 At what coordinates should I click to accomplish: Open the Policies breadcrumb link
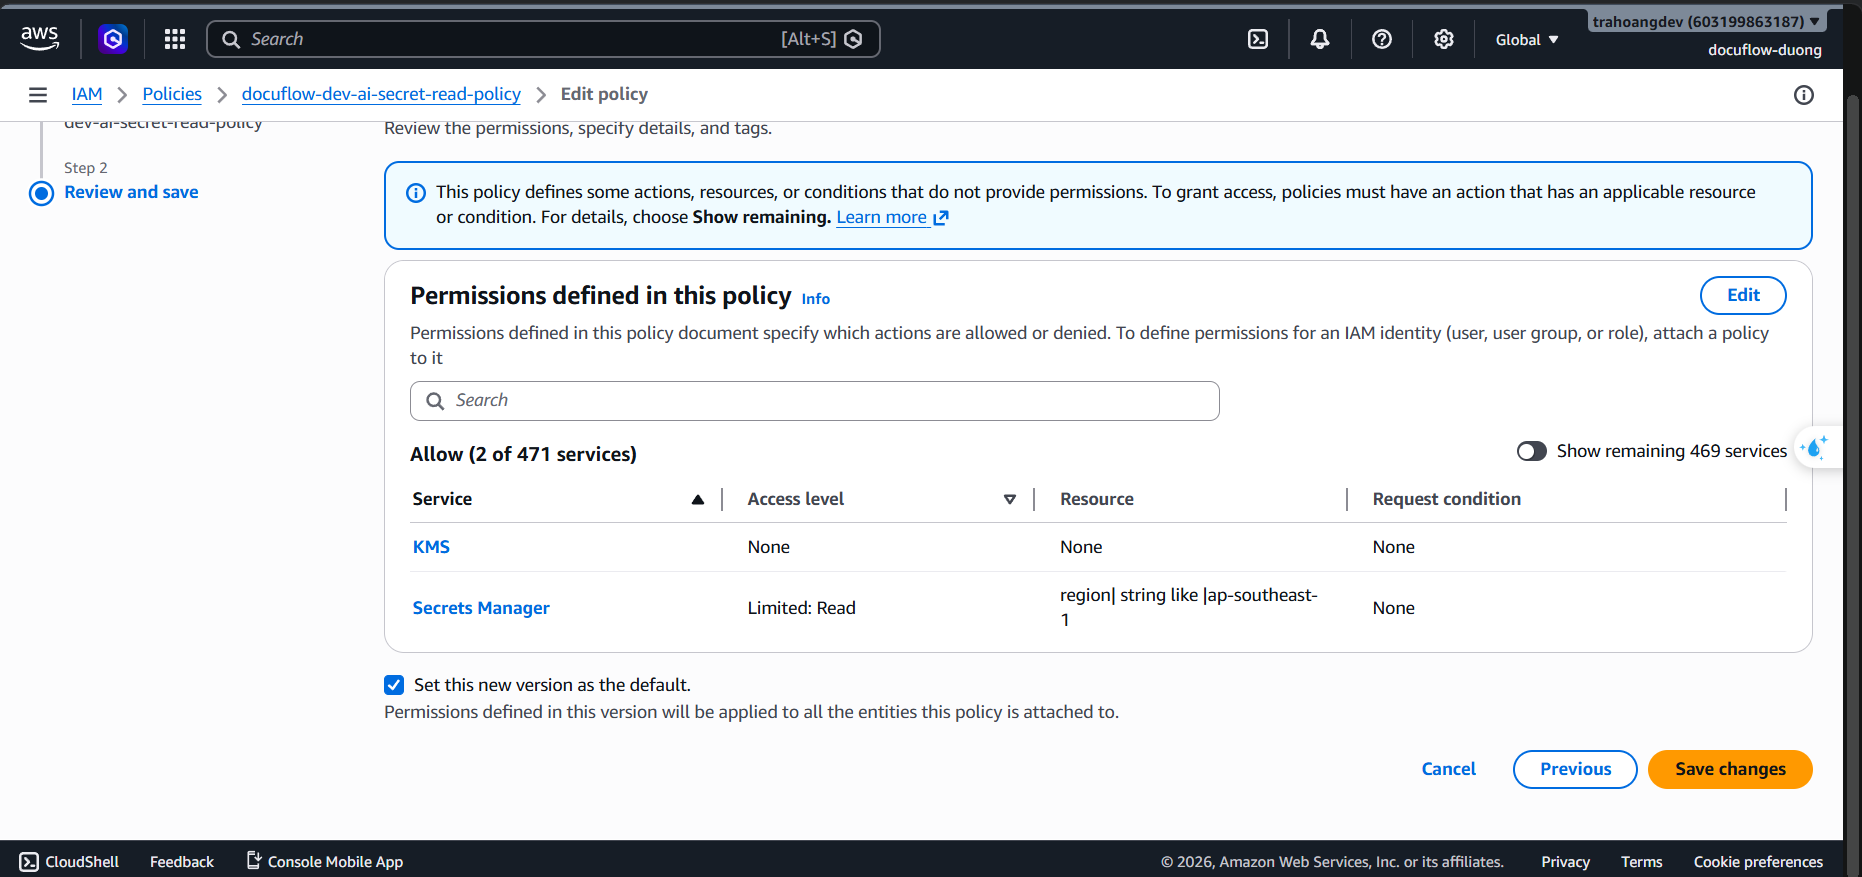(x=172, y=94)
